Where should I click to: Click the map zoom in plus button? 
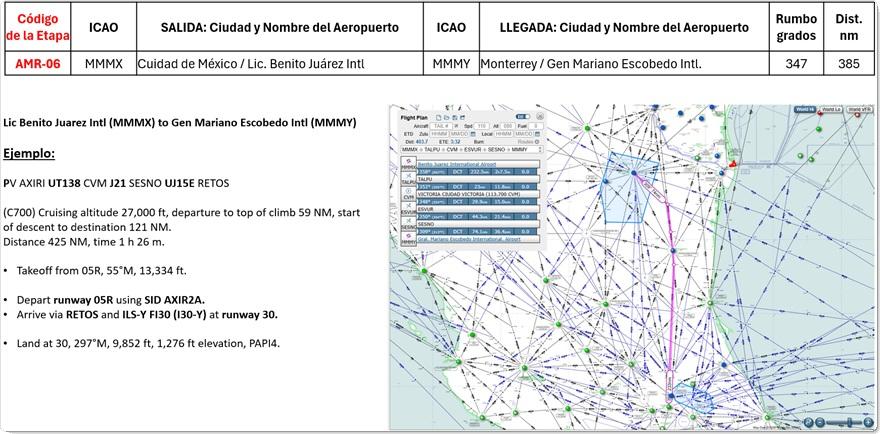click(869, 422)
